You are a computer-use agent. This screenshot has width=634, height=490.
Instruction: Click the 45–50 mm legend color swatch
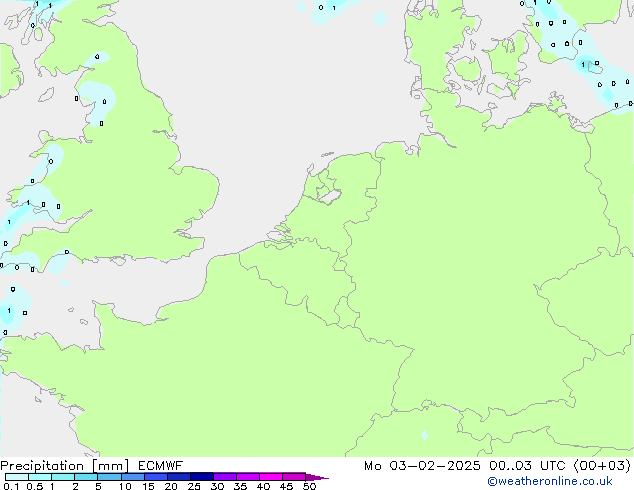pos(294,477)
